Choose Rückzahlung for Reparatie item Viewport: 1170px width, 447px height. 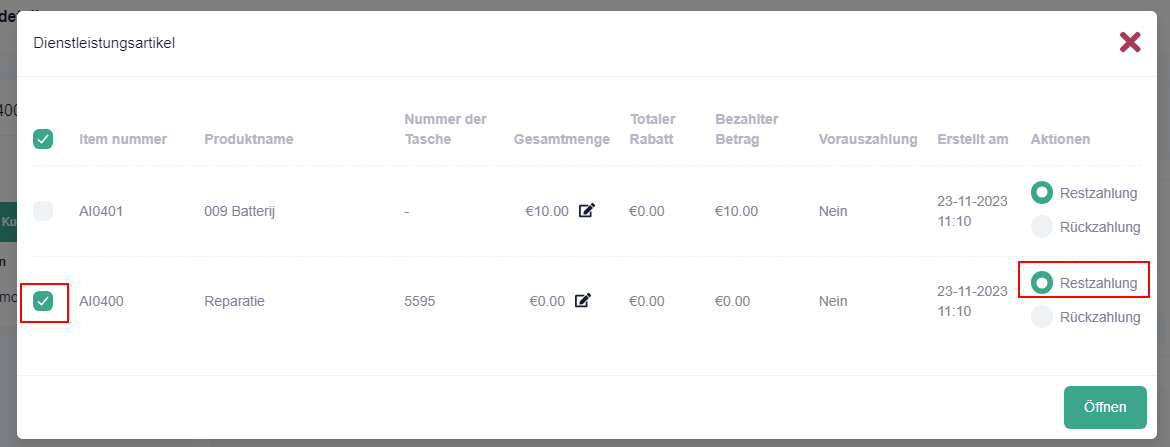pos(1042,317)
